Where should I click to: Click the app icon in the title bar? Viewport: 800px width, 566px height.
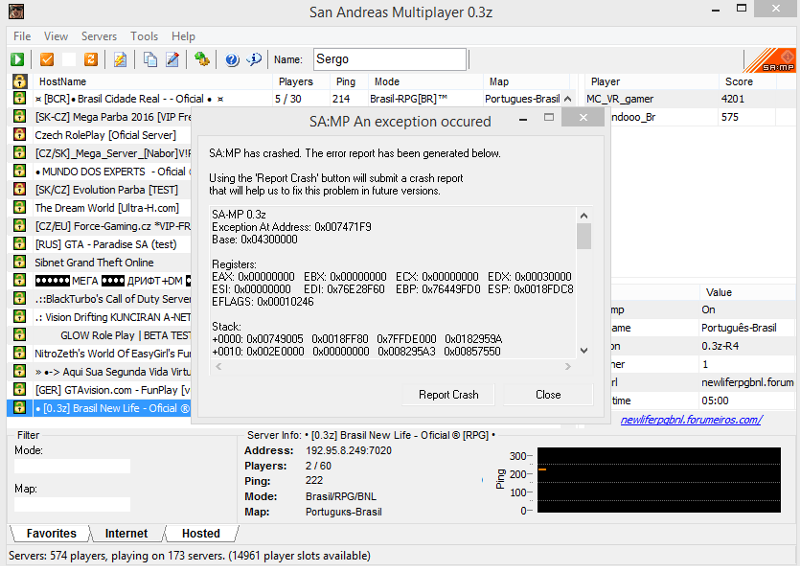pos(16,12)
